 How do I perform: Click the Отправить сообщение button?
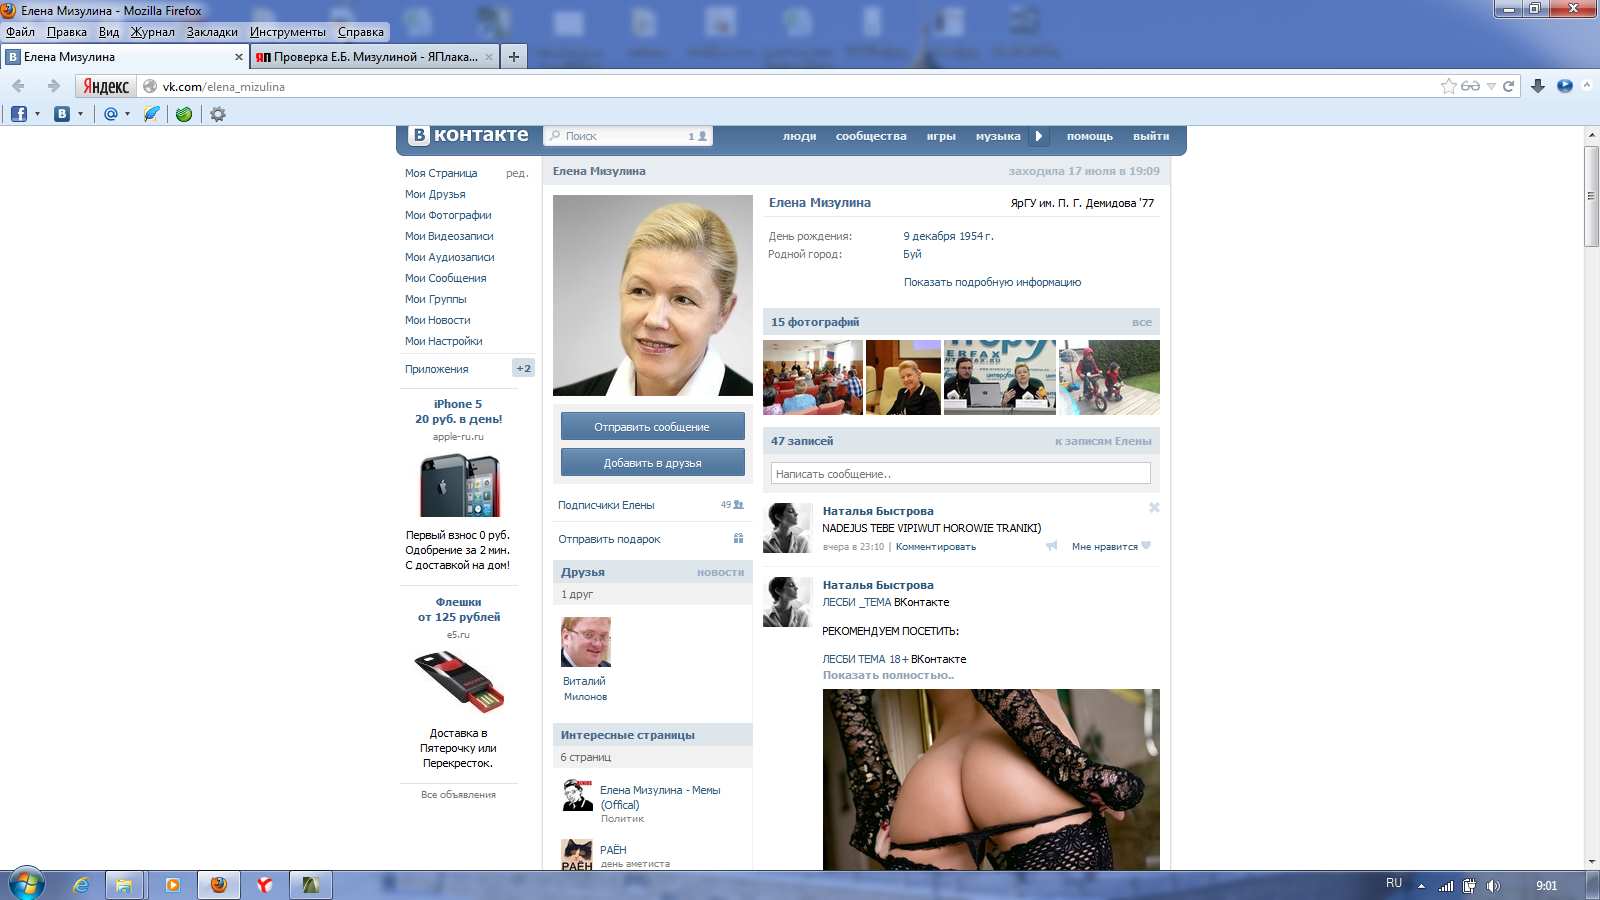(x=652, y=427)
